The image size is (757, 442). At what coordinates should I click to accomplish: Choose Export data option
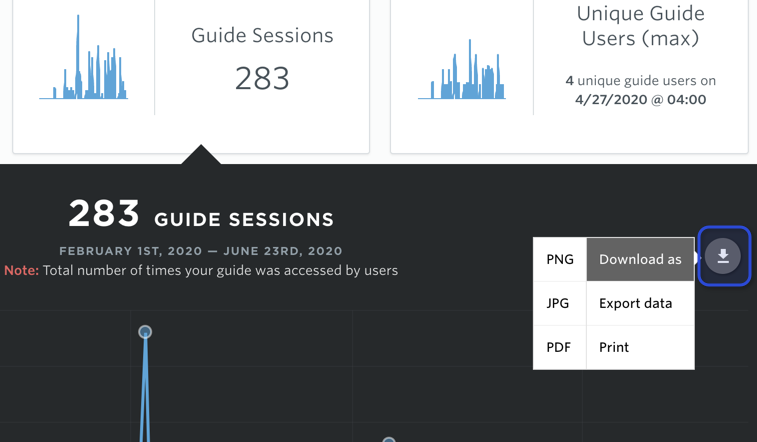point(640,303)
